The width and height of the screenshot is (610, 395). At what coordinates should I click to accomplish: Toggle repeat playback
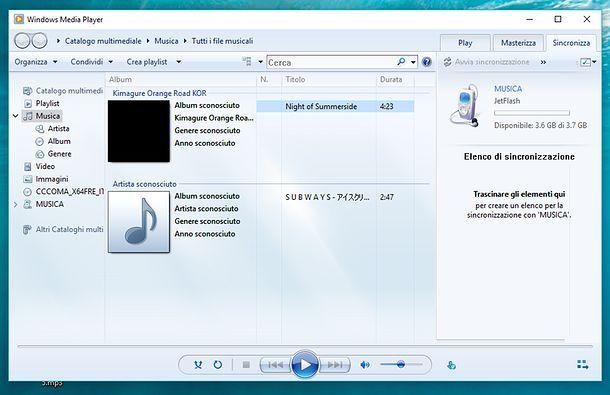[218, 365]
